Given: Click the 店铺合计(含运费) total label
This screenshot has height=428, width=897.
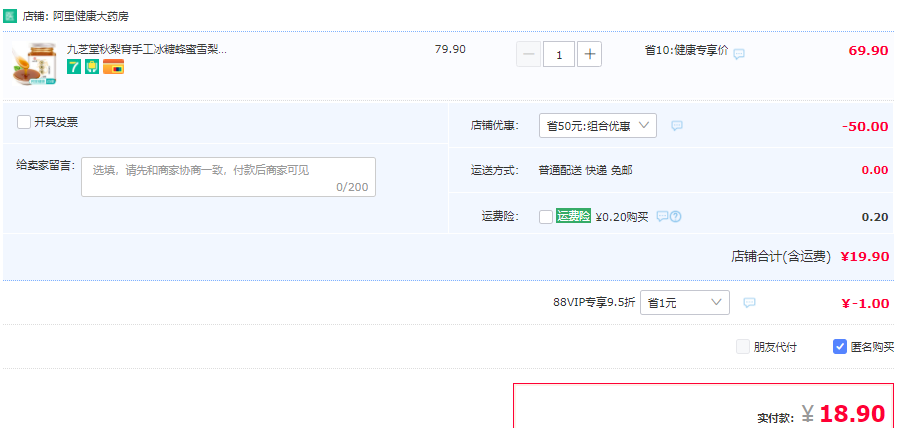Looking at the screenshot, I should pos(781,257).
